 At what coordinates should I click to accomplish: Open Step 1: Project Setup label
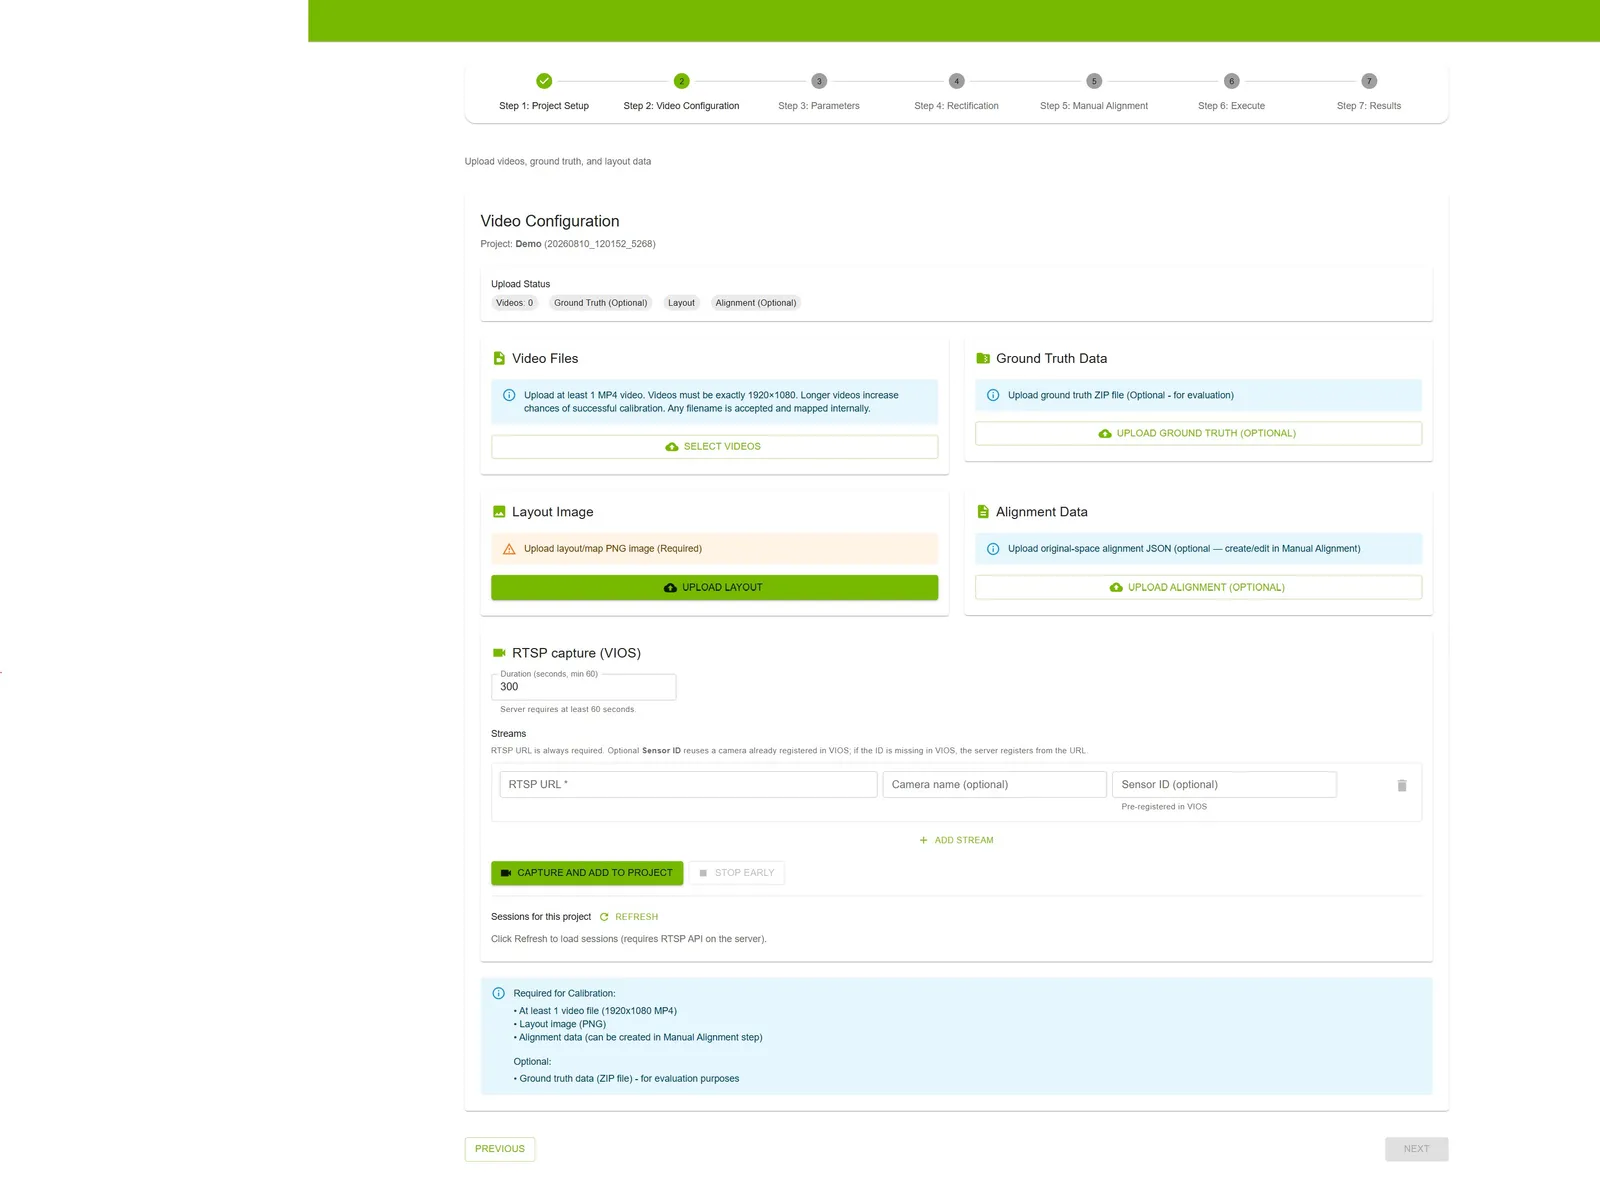tap(544, 106)
